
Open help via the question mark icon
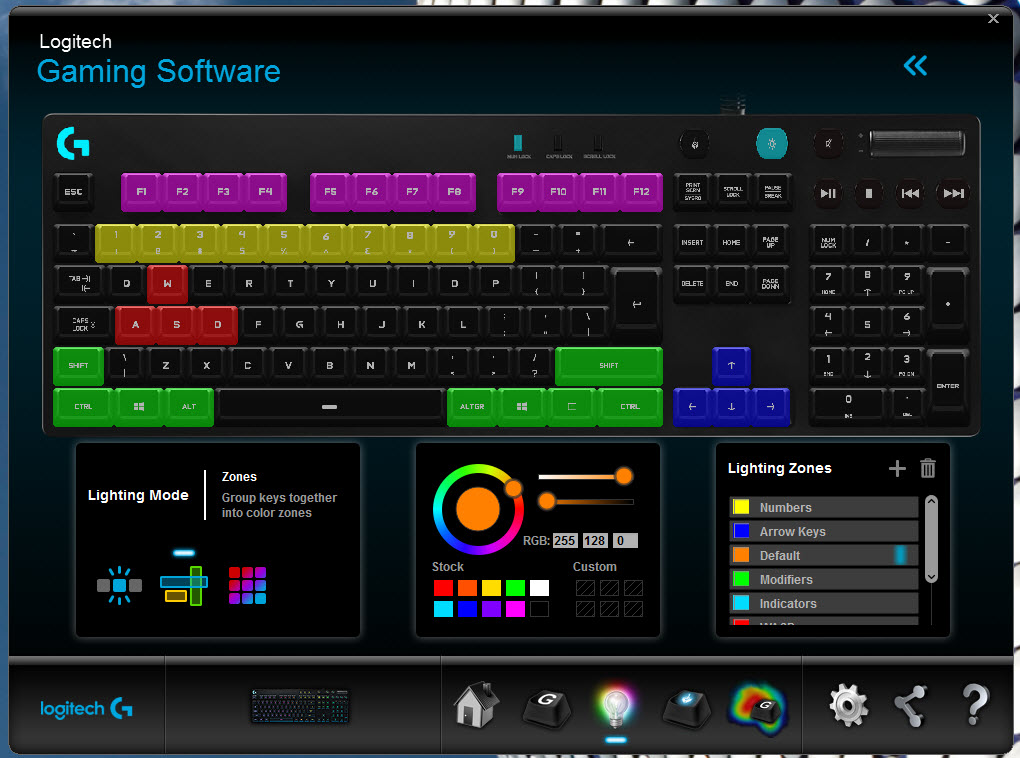[x=974, y=705]
